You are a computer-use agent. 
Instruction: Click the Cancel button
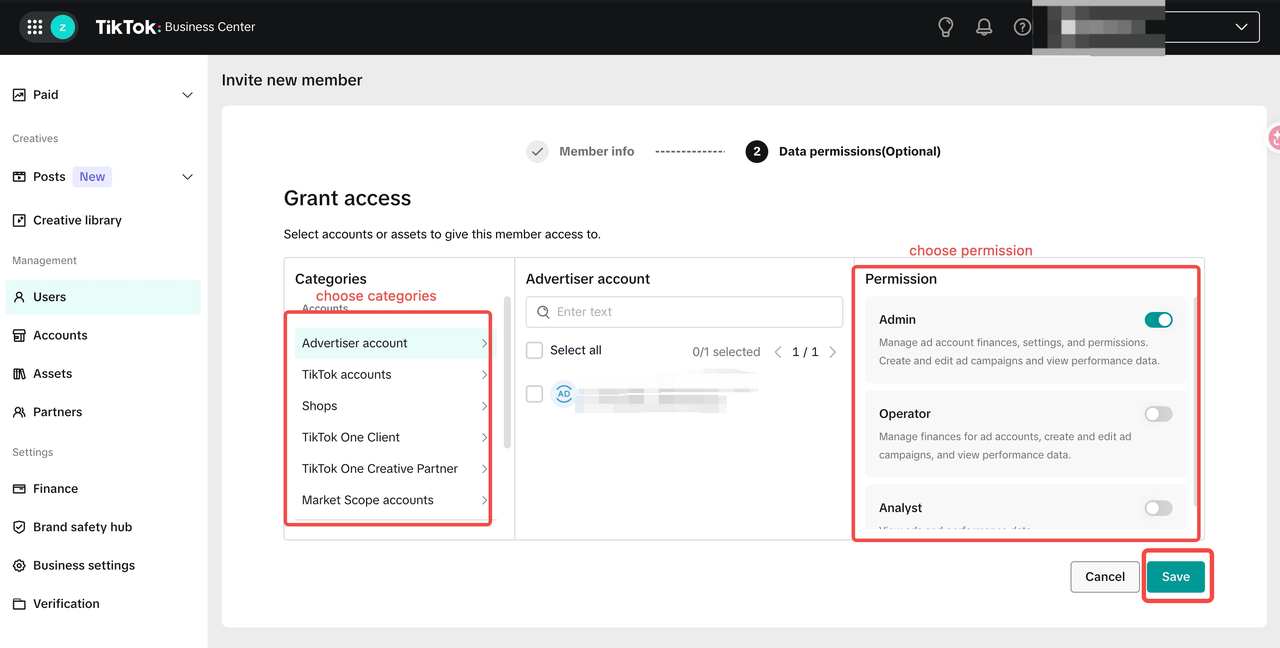coord(1105,577)
